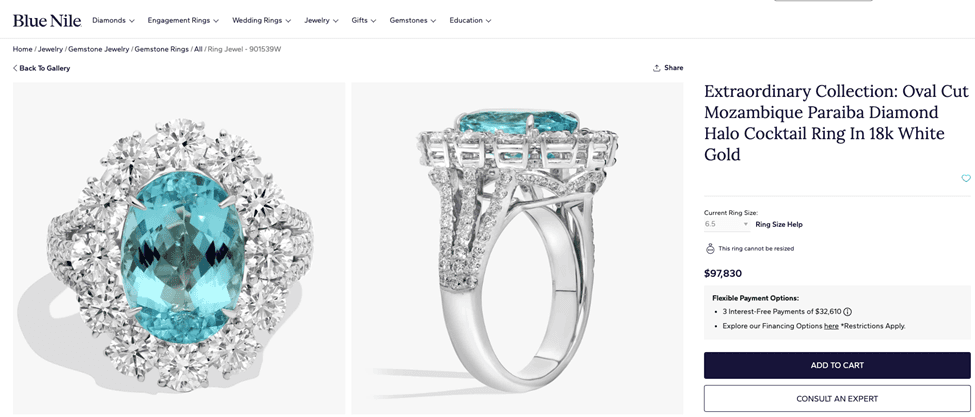Follow the Financing Options here link
This screenshot has height=417, width=975.
[x=831, y=326]
